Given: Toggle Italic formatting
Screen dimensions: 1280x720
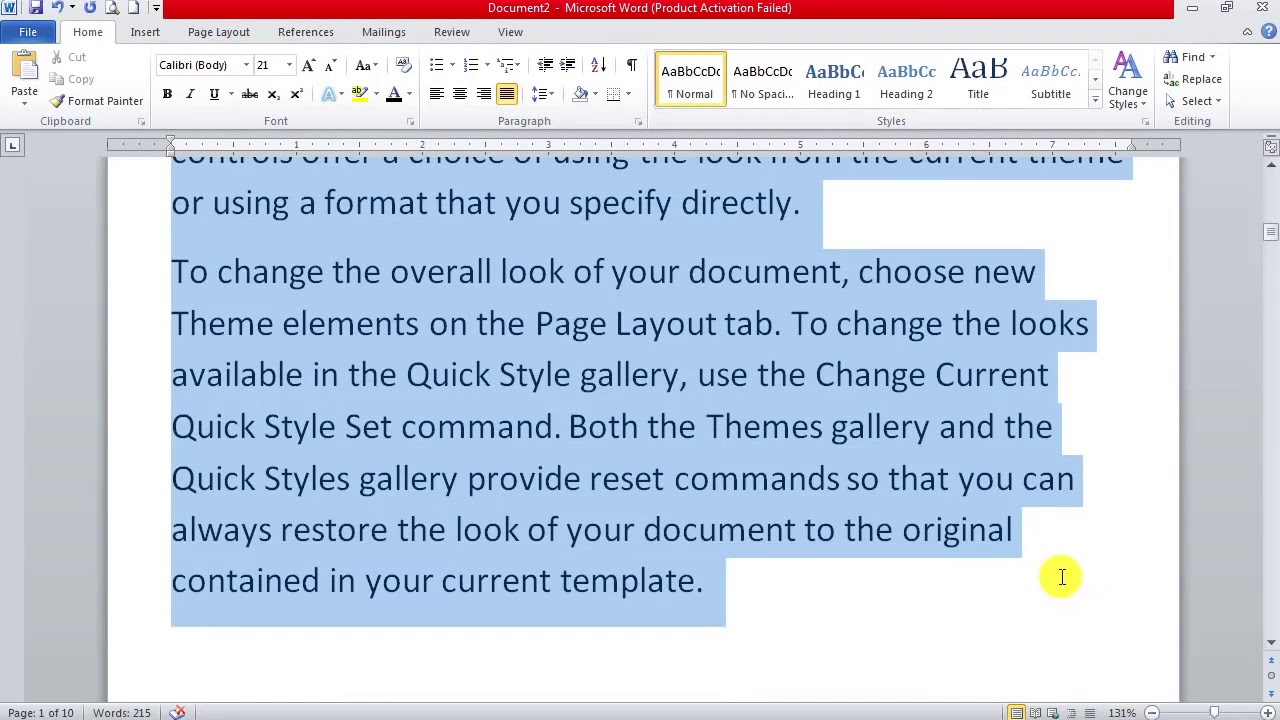Looking at the screenshot, I should [x=190, y=94].
